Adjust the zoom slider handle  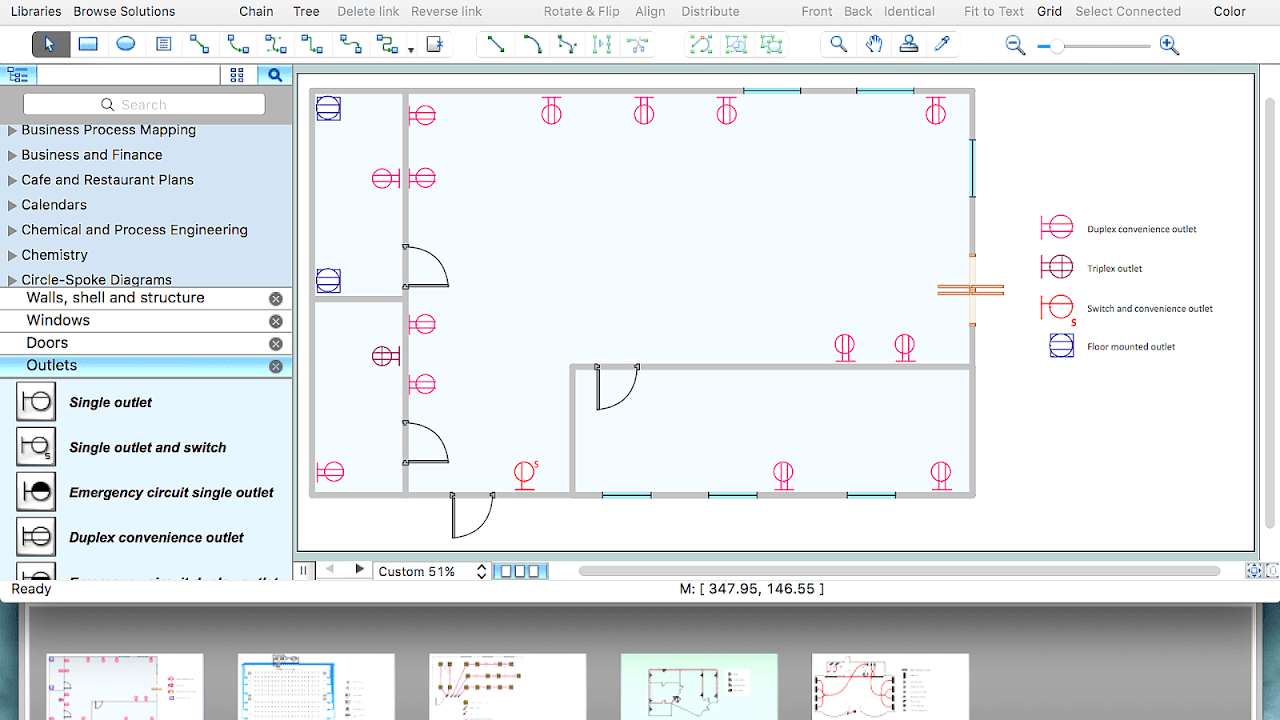[1057, 46]
